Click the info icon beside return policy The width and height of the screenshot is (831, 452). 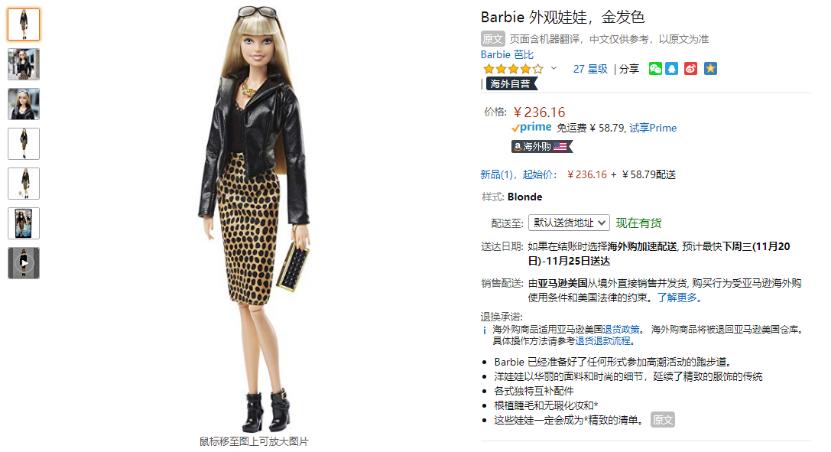[484, 330]
